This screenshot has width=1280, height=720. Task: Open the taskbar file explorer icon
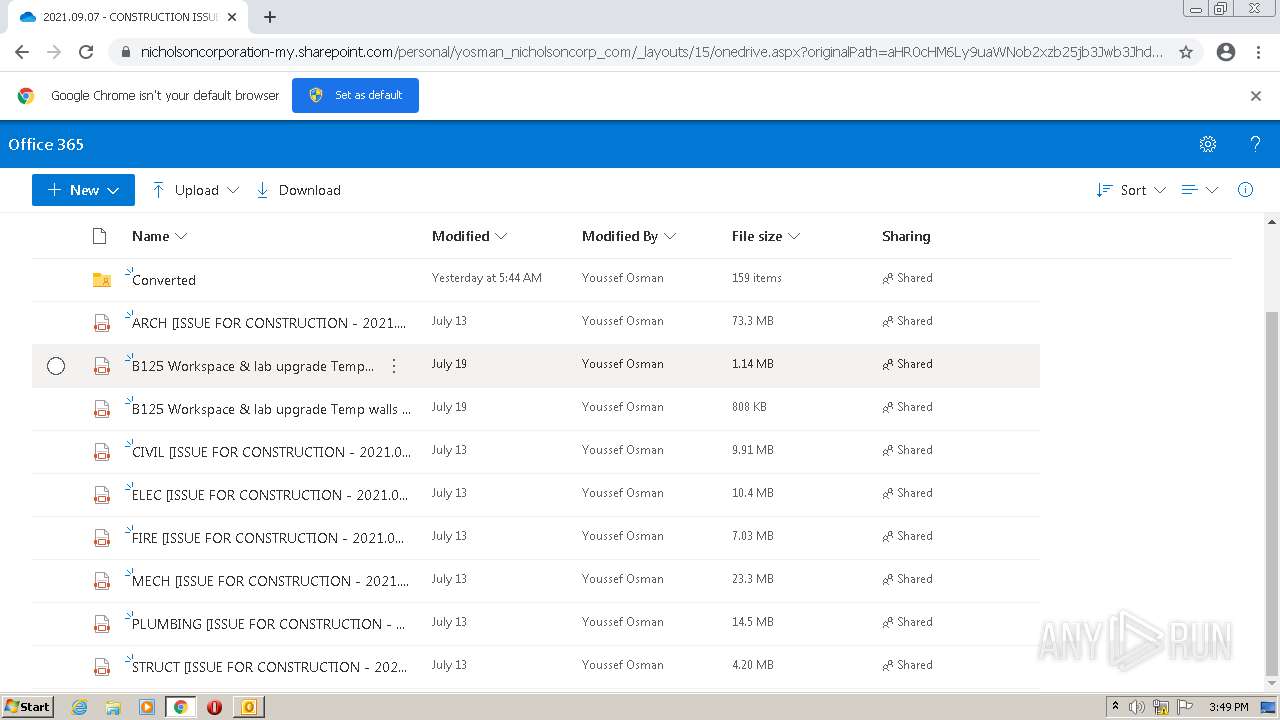[x=113, y=707]
